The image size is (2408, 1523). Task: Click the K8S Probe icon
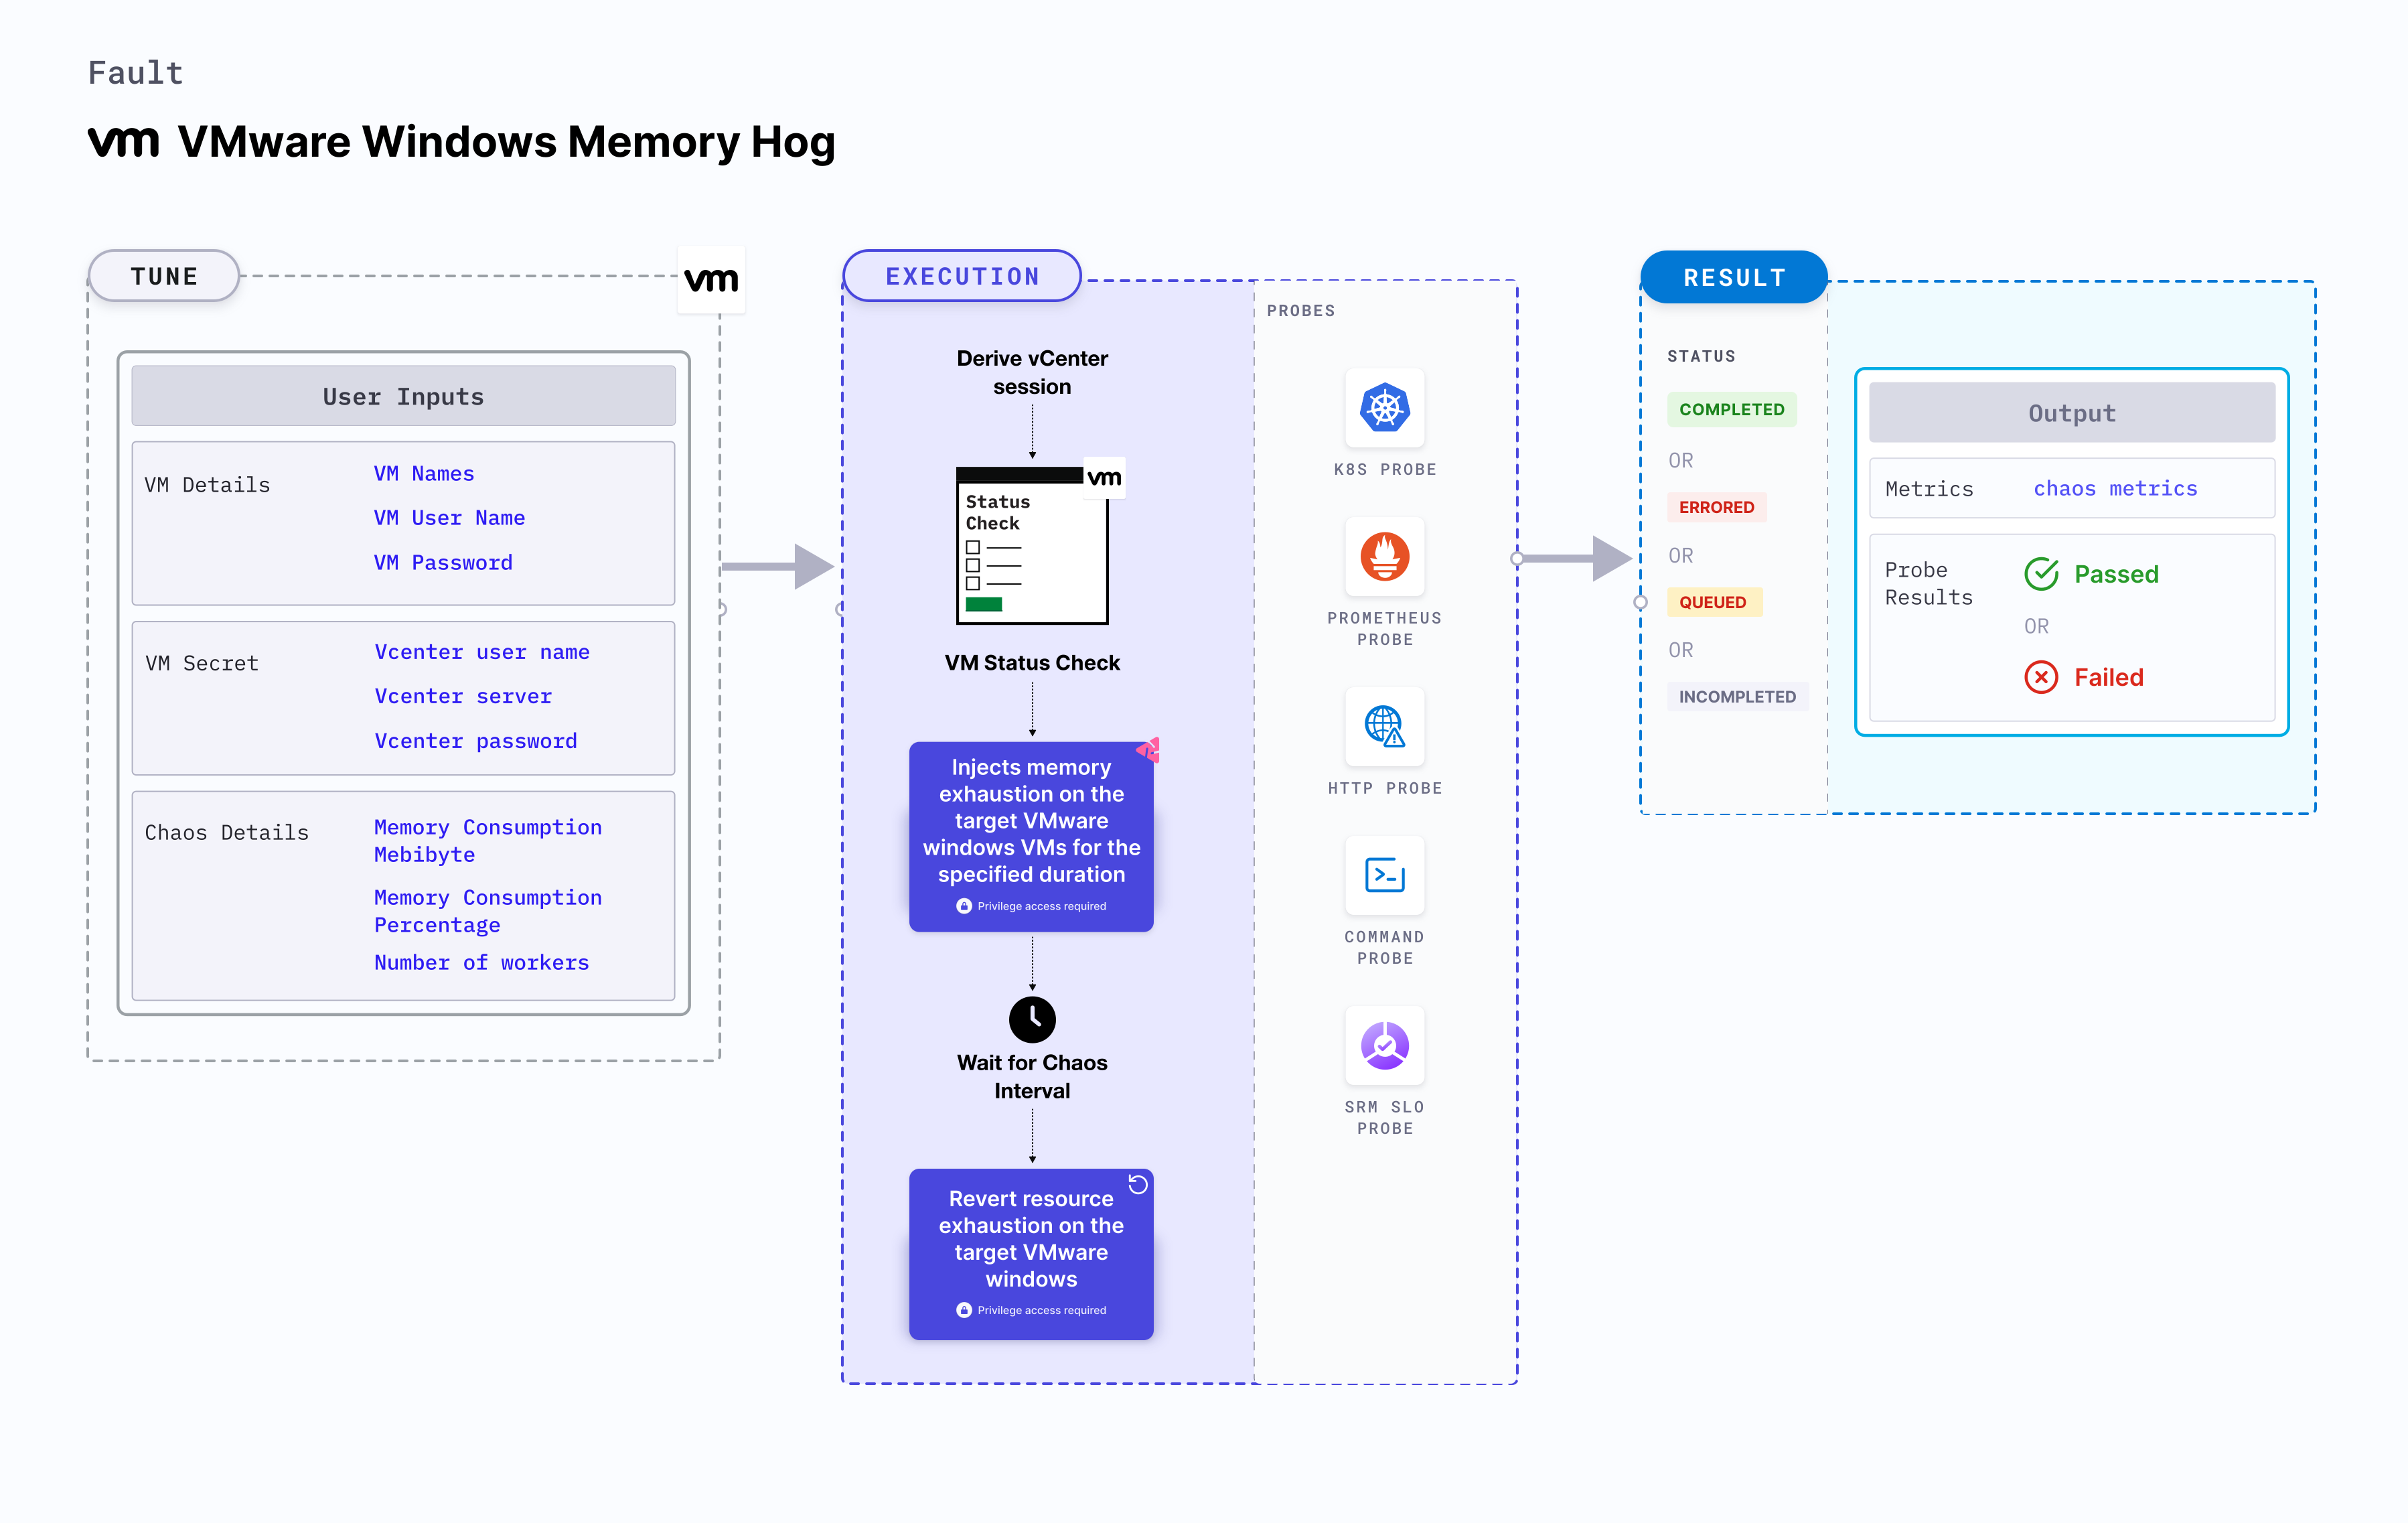click(x=1383, y=409)
